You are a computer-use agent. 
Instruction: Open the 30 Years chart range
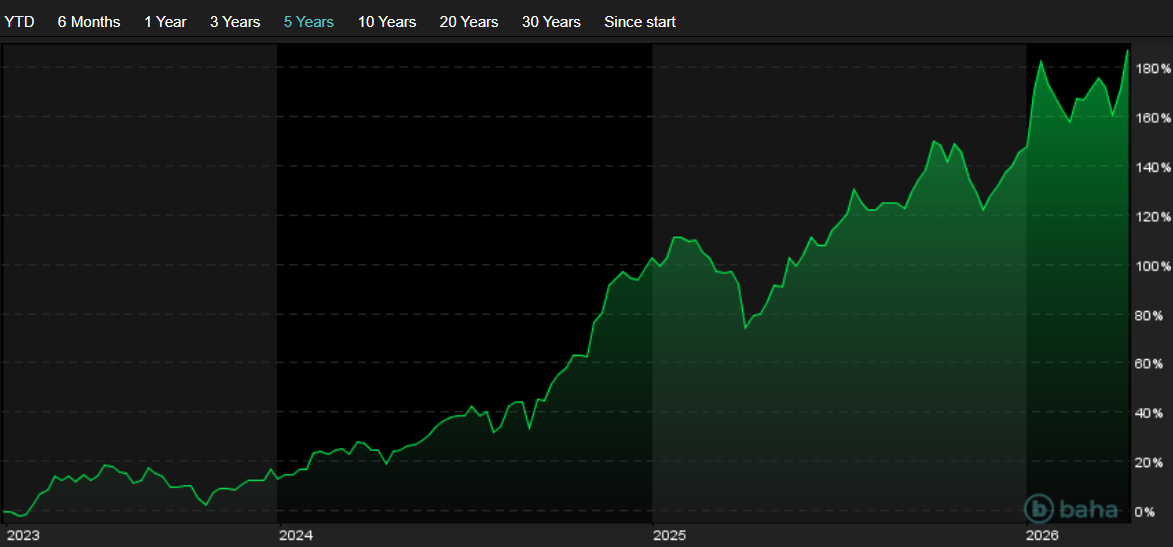pos(551,22)
